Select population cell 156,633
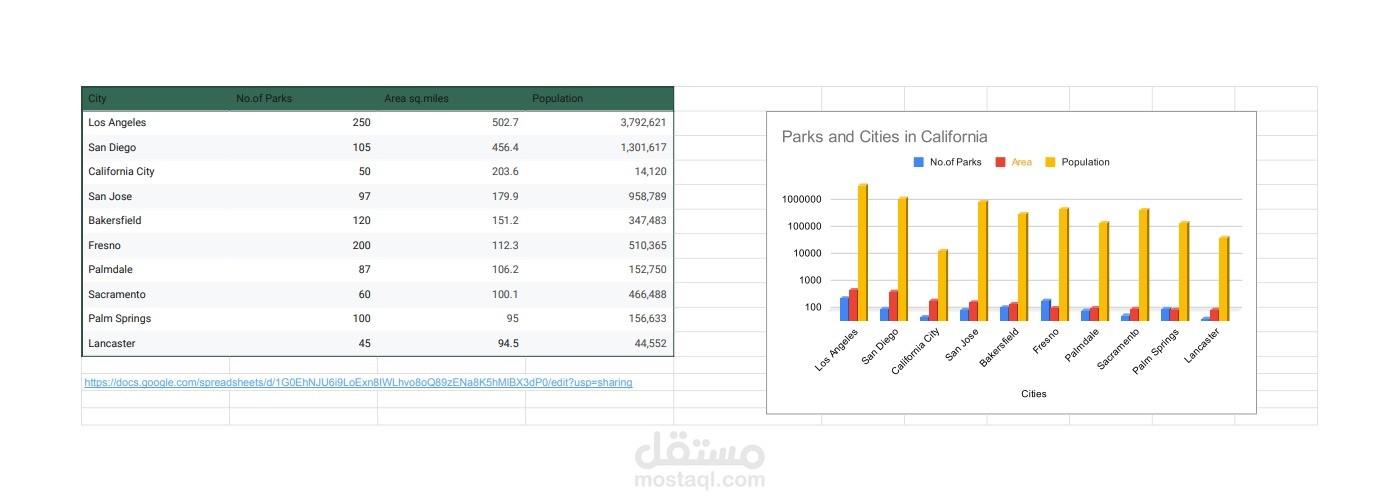The image size is (1400, 501). tap(647, 318)
